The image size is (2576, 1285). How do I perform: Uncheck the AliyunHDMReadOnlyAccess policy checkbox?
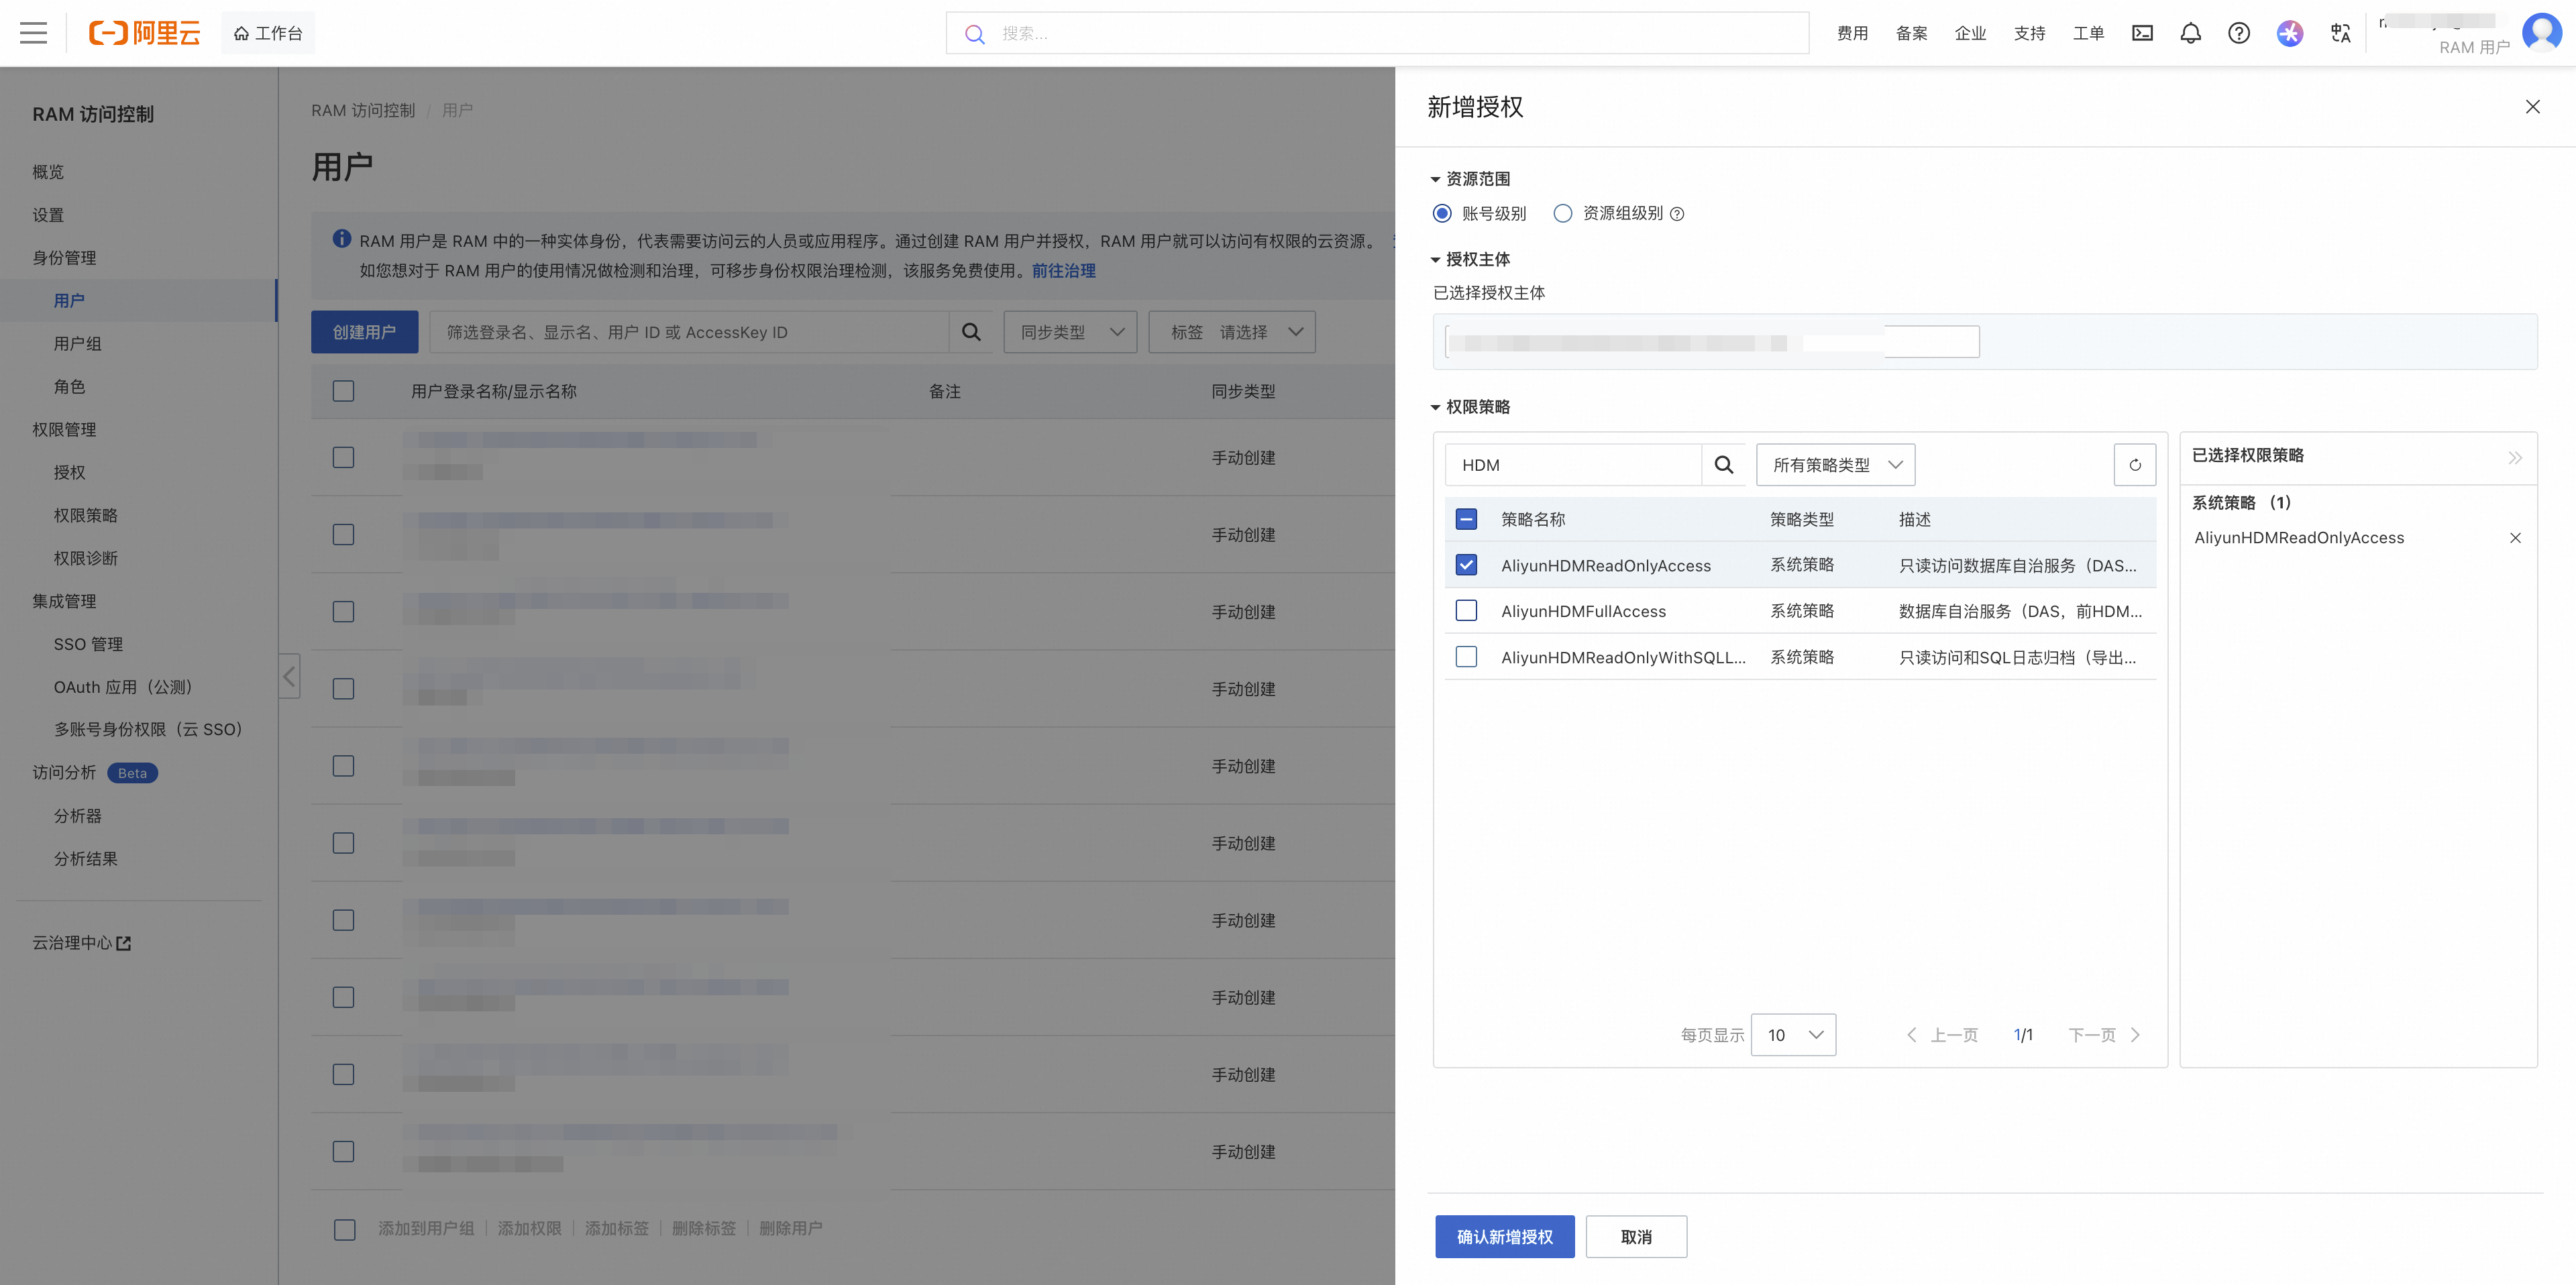point(1466,565)
